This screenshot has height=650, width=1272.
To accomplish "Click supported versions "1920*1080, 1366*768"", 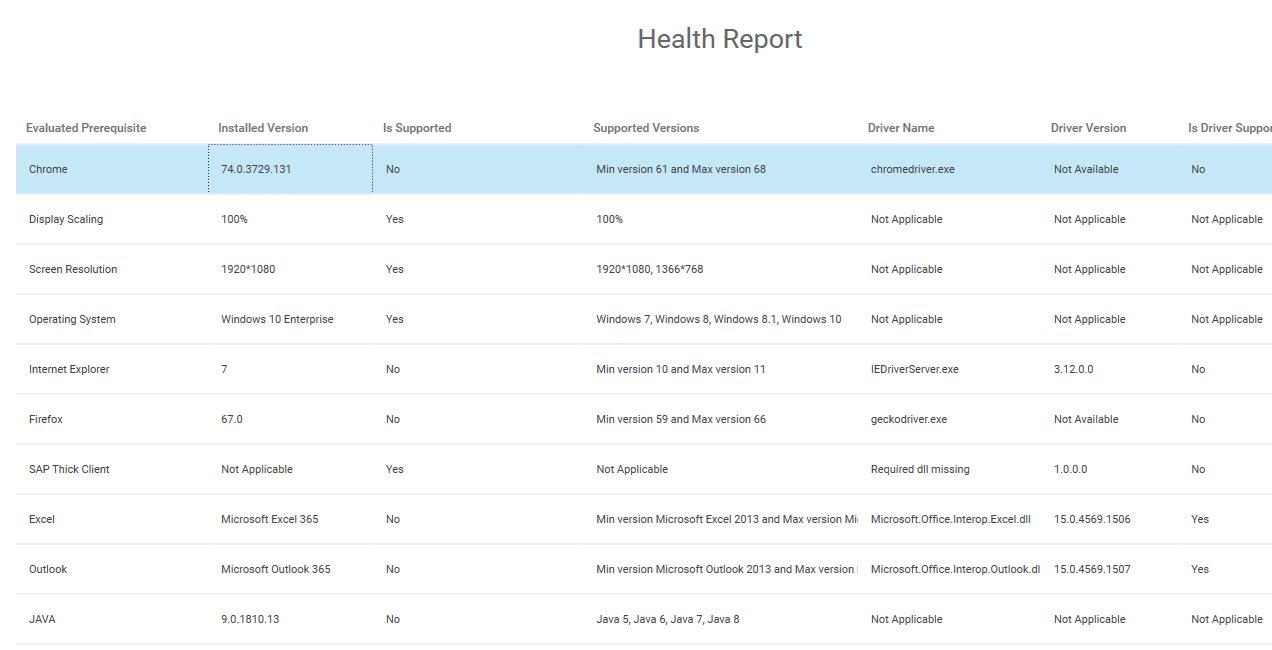I will 650,269.
